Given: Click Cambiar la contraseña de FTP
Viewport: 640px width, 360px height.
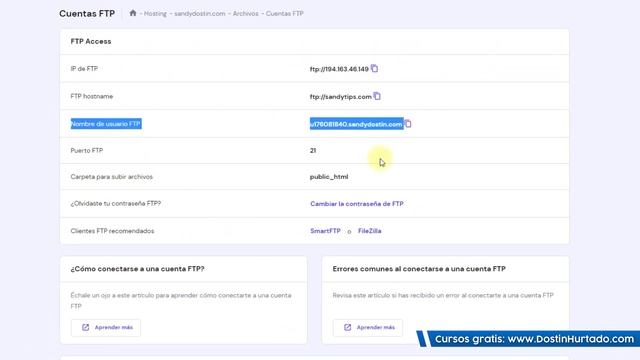Looking at the screenshot, I should pos(357,204).
